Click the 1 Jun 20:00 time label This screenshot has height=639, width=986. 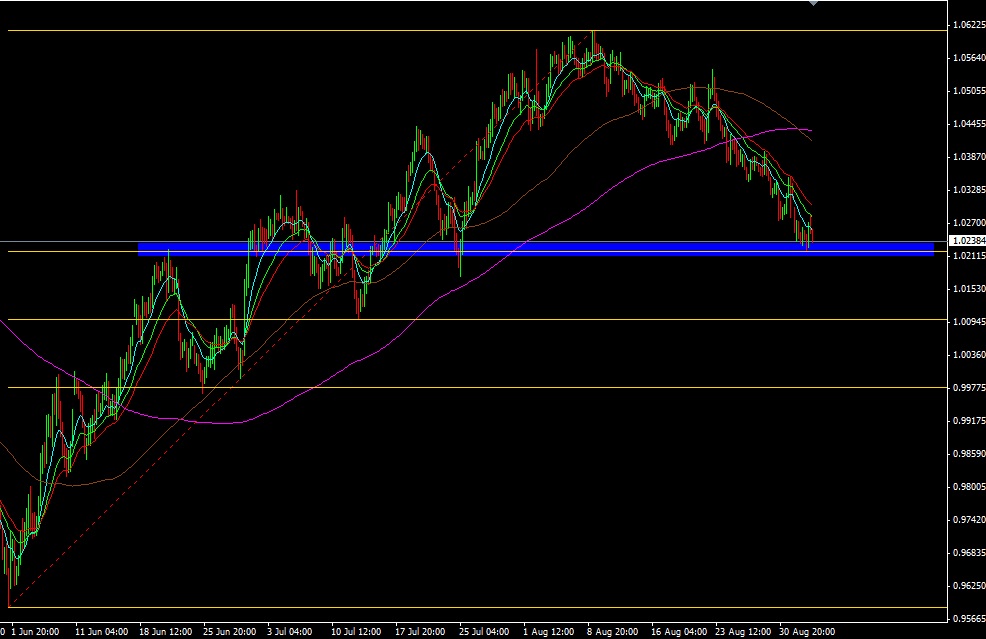(x=35, y=631)
